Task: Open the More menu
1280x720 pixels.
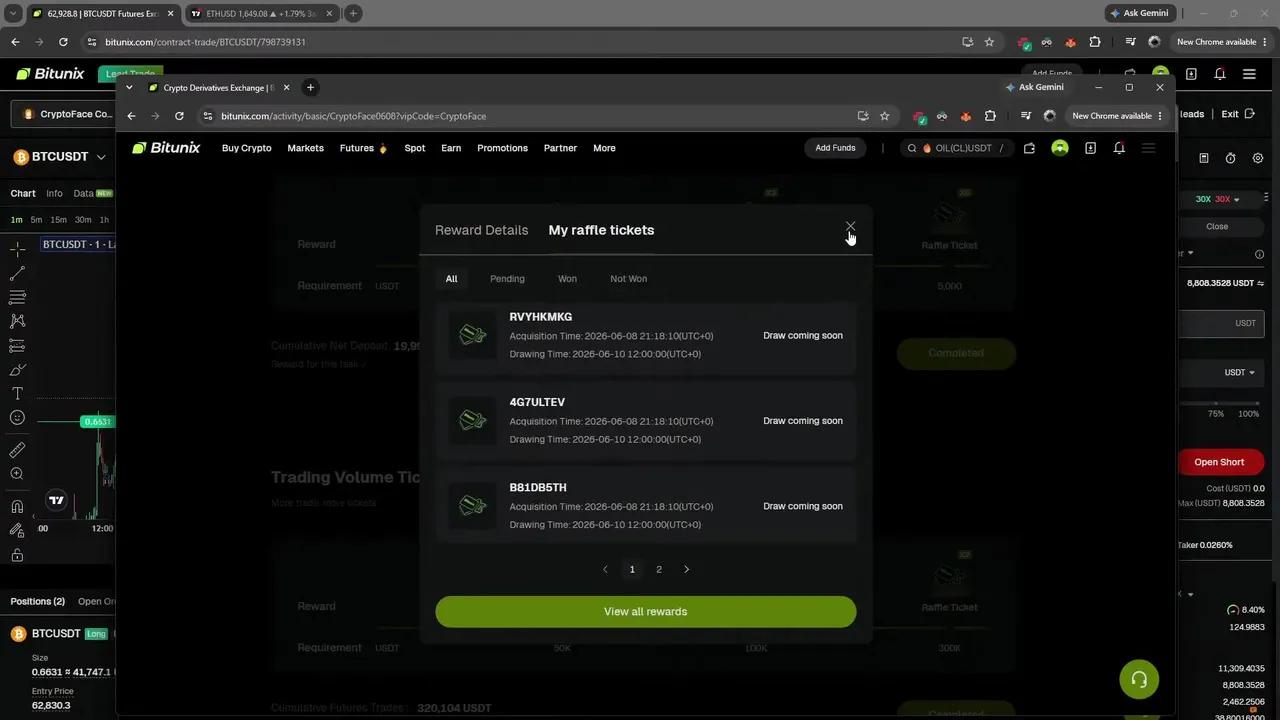Action: 604,148
